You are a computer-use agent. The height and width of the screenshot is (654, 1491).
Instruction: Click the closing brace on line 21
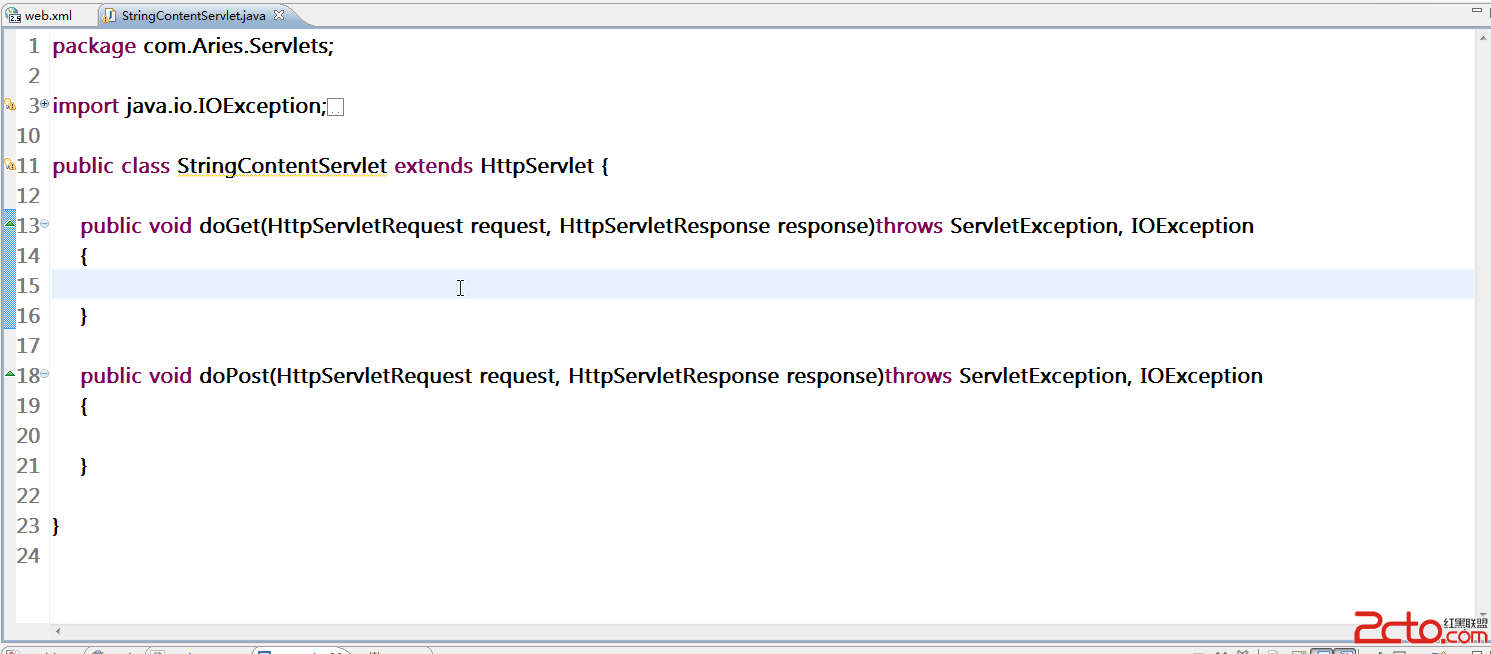[84, 466]
